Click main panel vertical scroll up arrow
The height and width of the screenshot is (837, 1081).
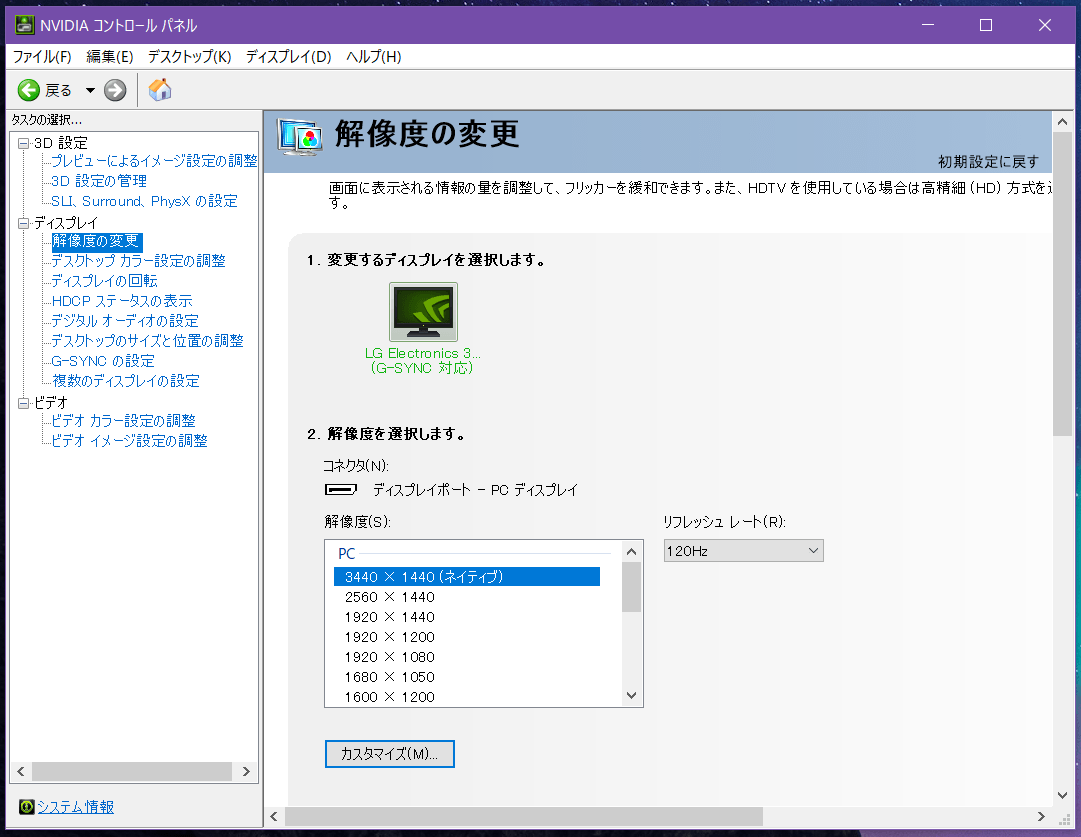click(x=1062, y=122)
